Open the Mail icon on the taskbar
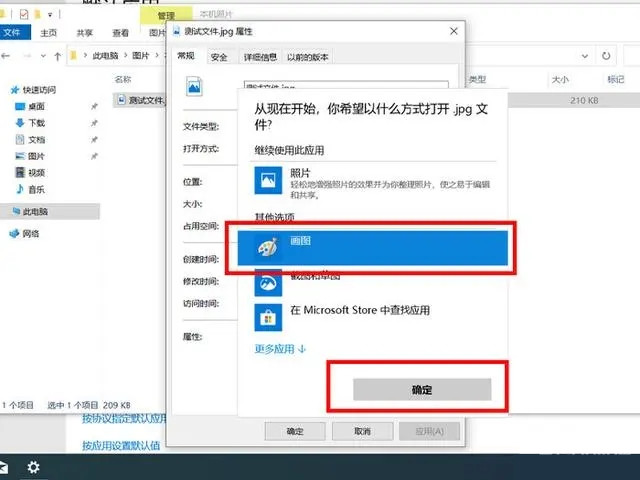The width and height of the screenshot is (640, 480). 3,467
